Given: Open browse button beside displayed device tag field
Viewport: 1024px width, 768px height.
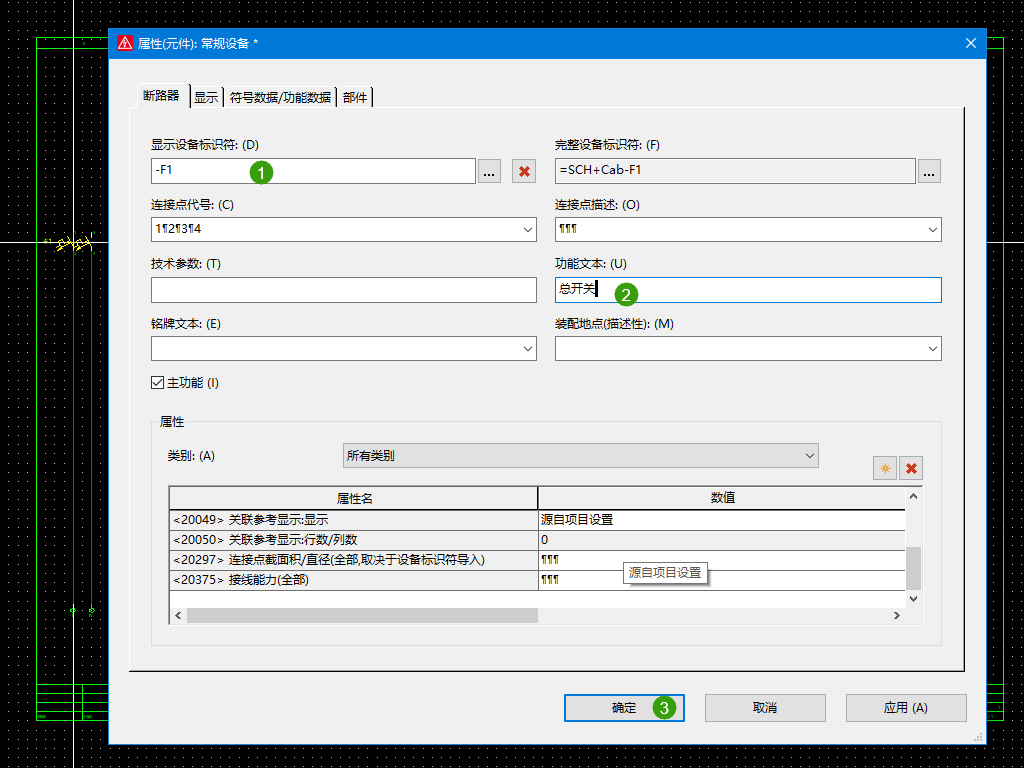Looking at the screenshot, I should [x=489, y=171].
